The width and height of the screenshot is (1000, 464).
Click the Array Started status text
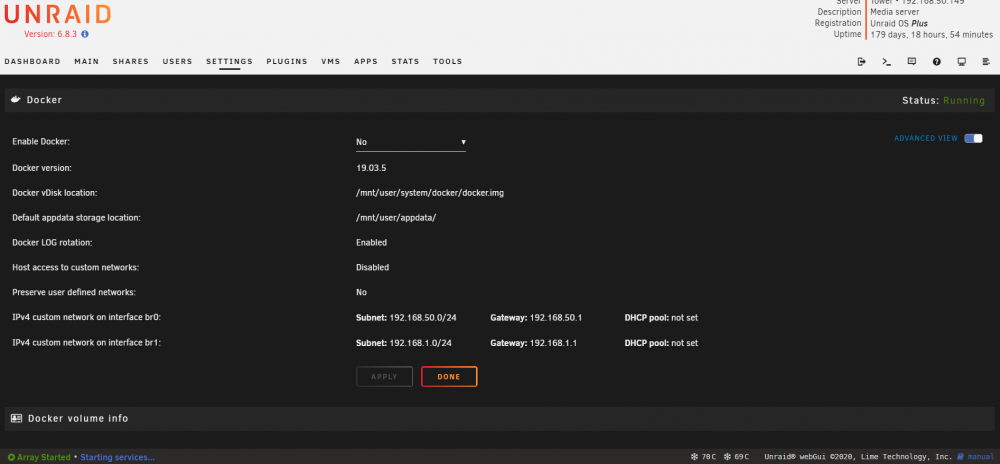[44, 458]
